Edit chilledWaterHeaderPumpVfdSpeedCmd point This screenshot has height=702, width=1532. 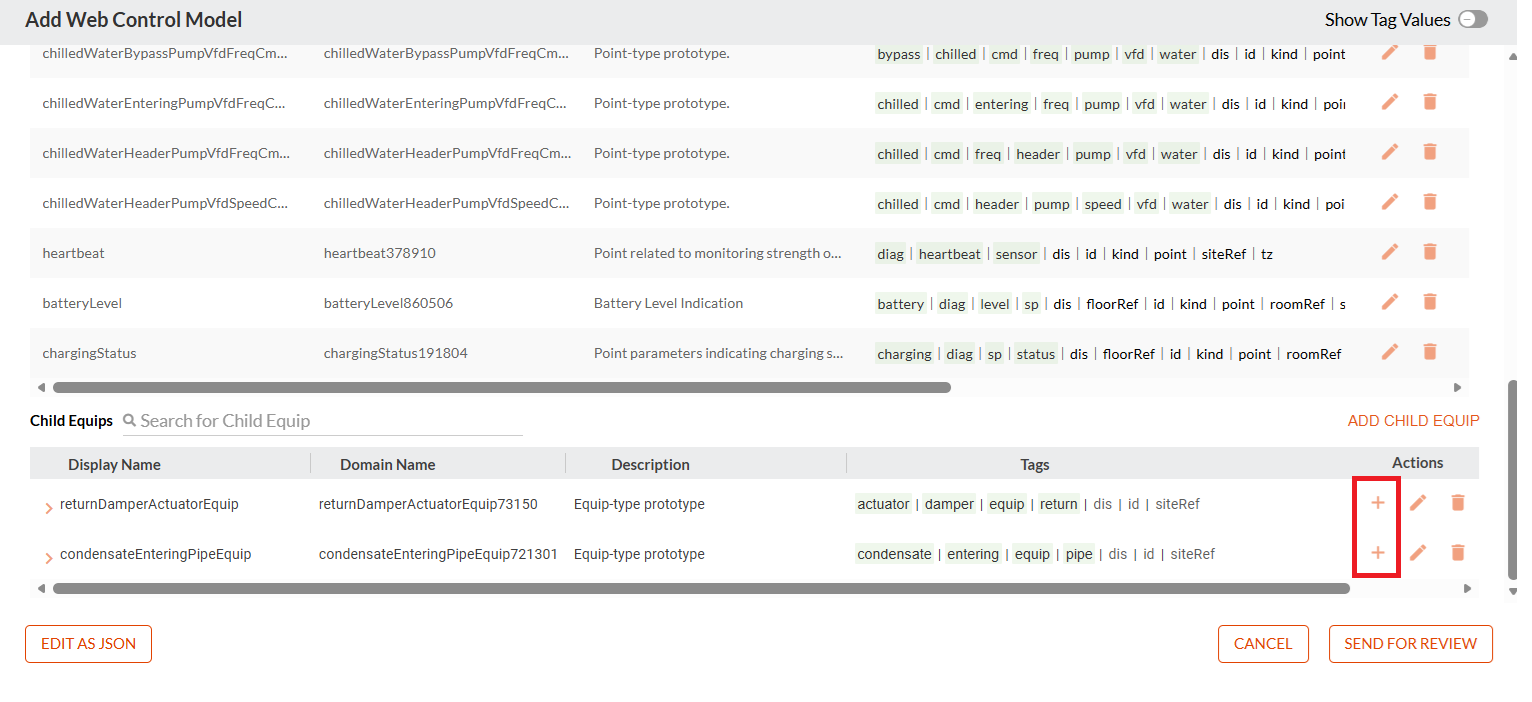click(x=1390, y=202)
